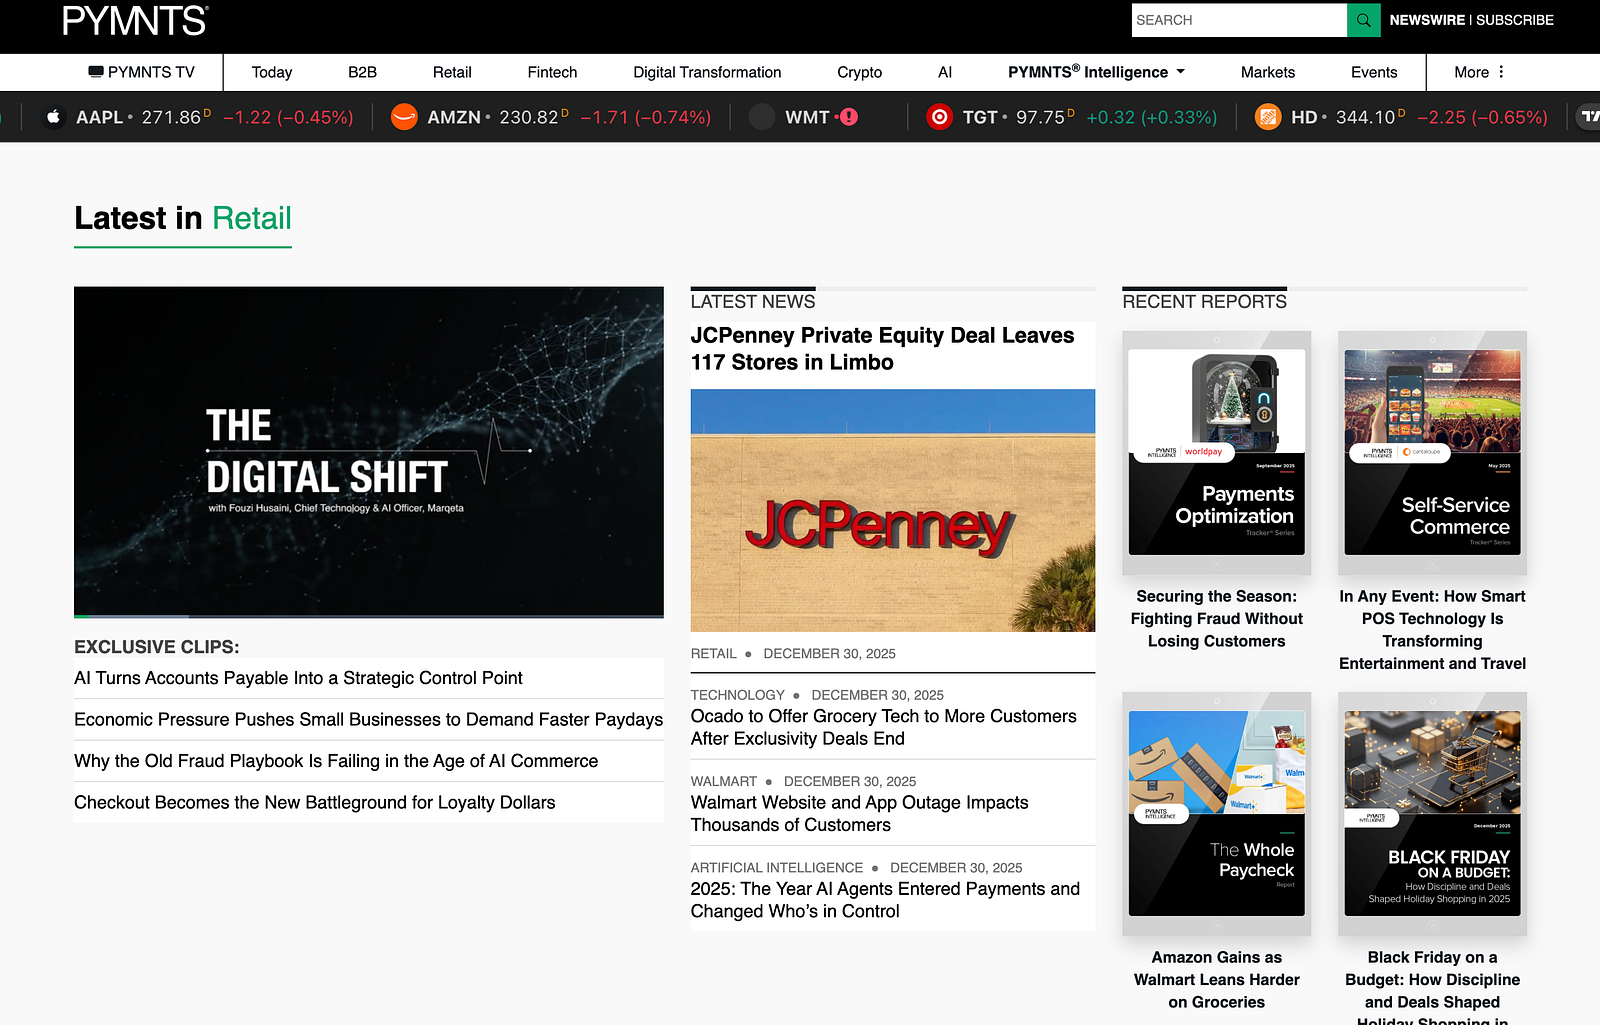1600x1025 pixels.
Task: Click the Latest in Retail heading
Action: coord(183,218)
